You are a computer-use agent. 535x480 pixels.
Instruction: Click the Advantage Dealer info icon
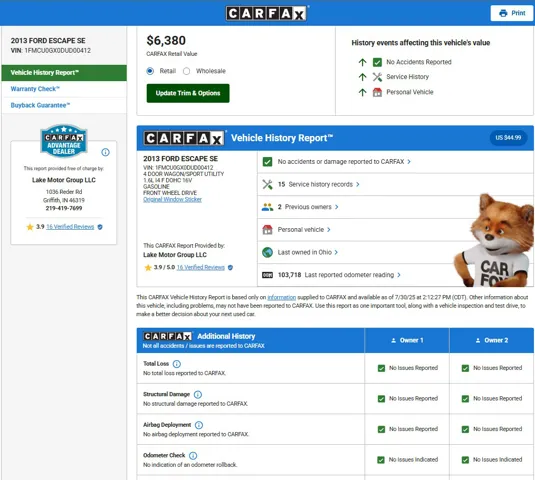click(105, 152)
